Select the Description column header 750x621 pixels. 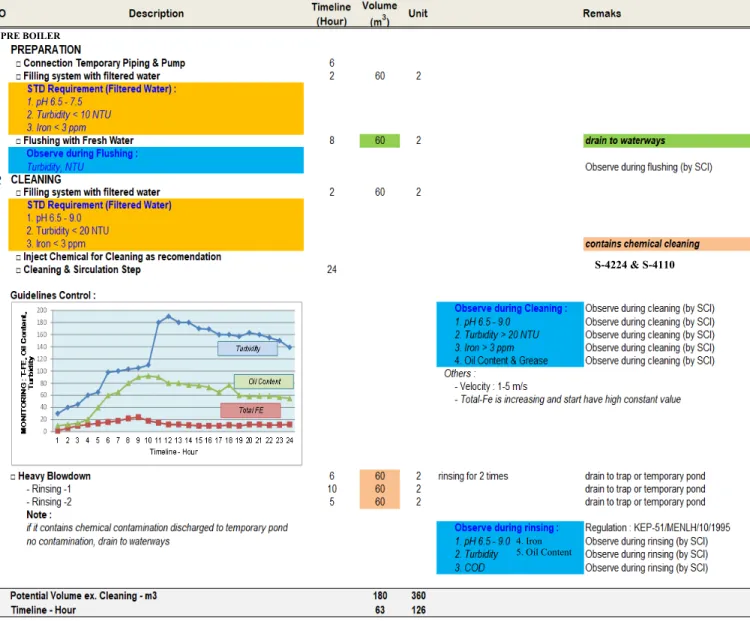click(x=156, y=13)
